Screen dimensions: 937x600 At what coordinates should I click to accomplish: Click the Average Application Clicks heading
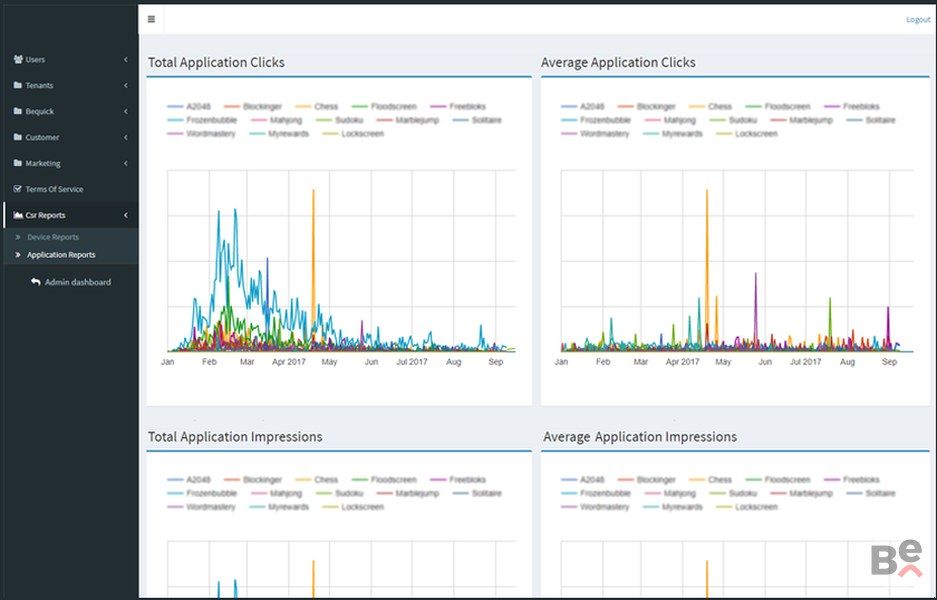pos(618,62)
